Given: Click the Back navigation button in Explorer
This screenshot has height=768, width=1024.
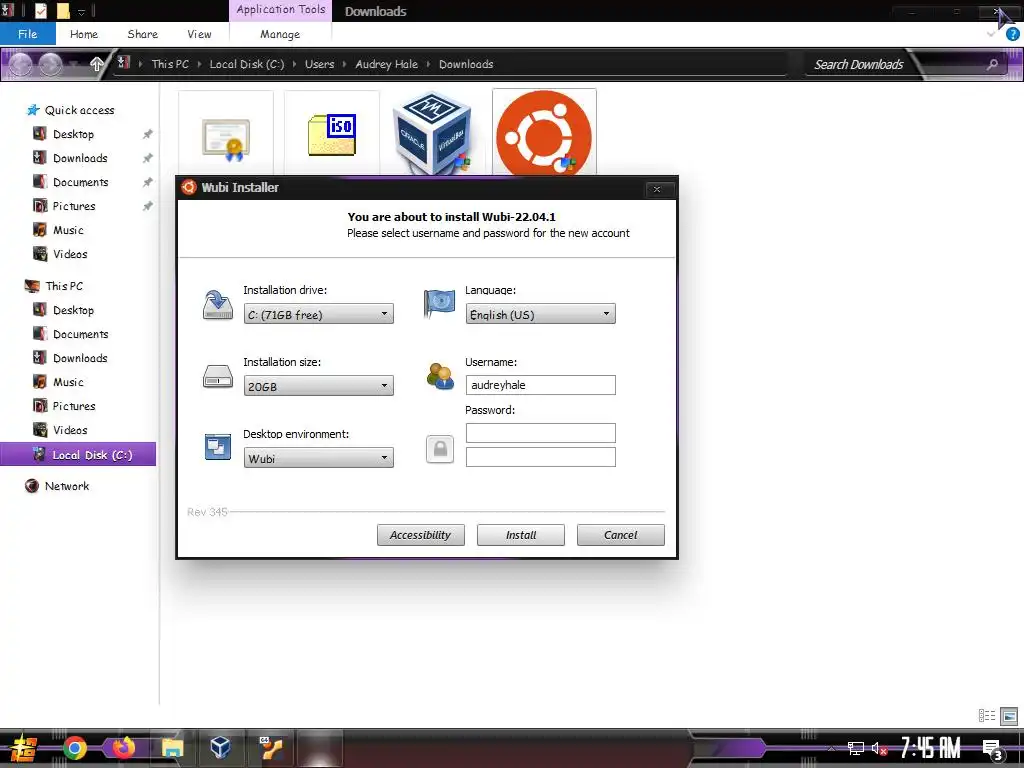Looking at the screenshot, I should (x=20, y=64).
